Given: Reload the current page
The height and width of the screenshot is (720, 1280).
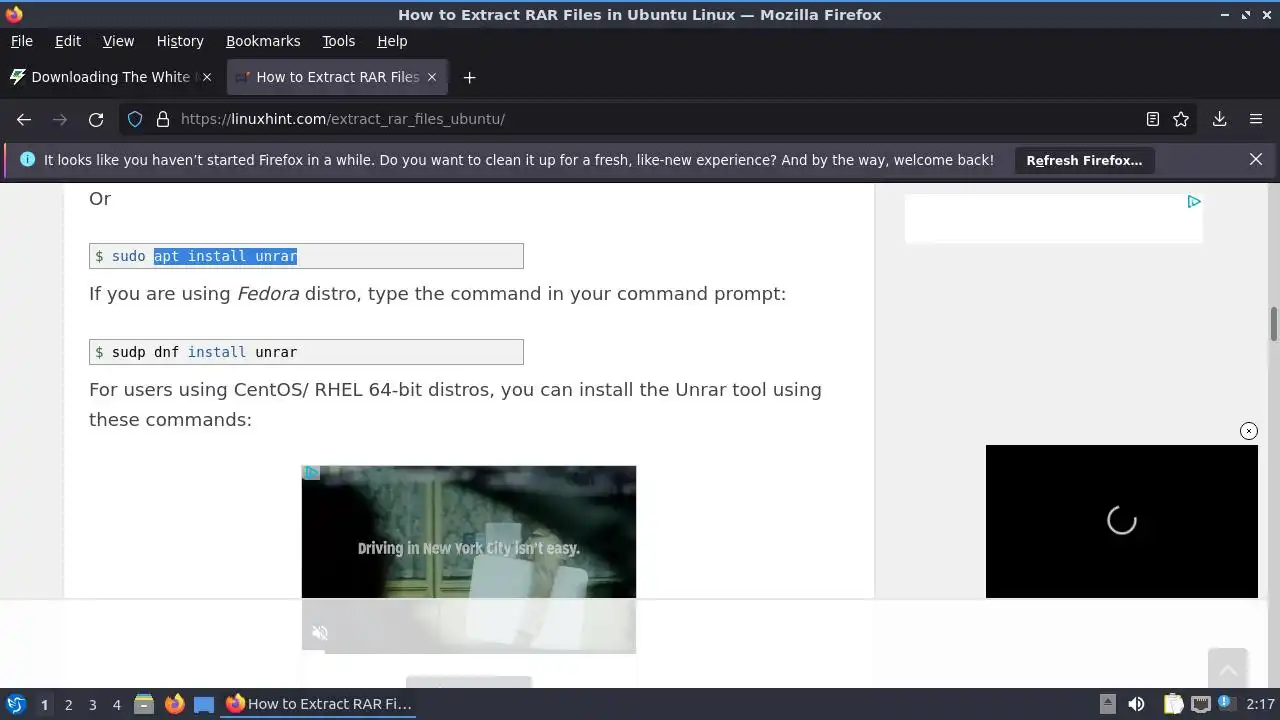Looking at the screenshot, I should (x=96, y=119).
